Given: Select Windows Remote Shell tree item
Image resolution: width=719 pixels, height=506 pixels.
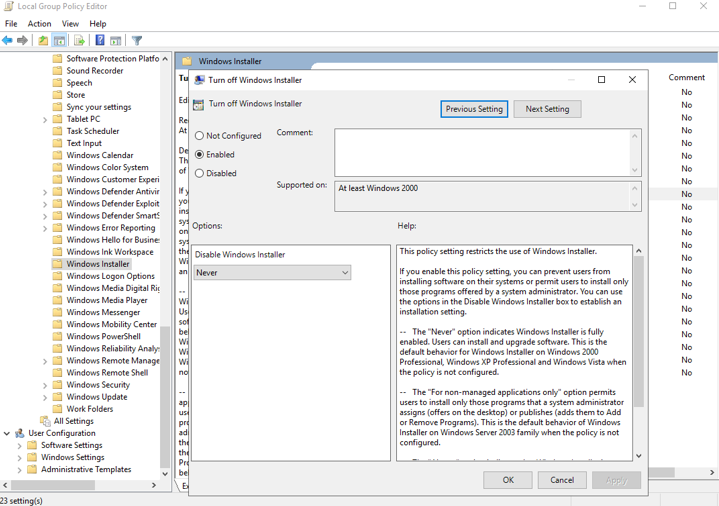Looking at the screenshot, I should pyautogui.click(x=107, y=373).
